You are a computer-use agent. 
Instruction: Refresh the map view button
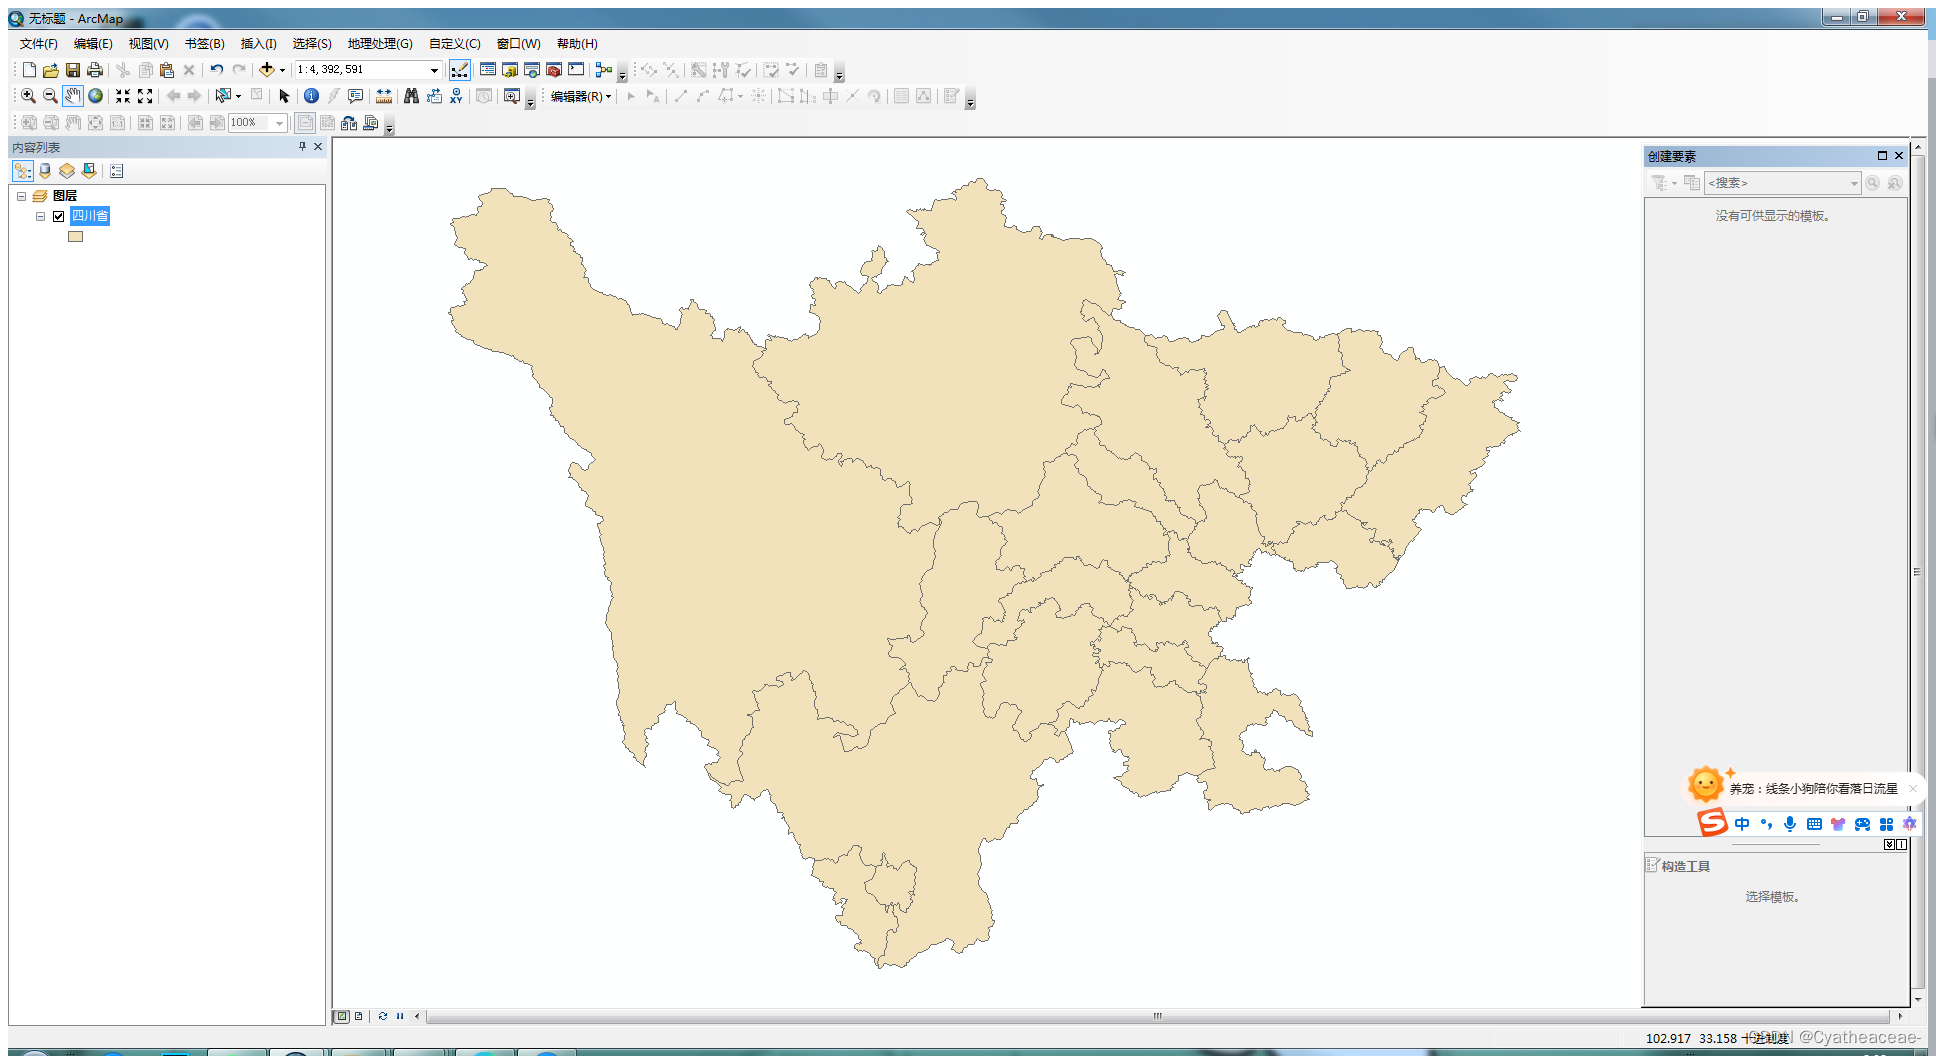click(x=383, y=1016)
